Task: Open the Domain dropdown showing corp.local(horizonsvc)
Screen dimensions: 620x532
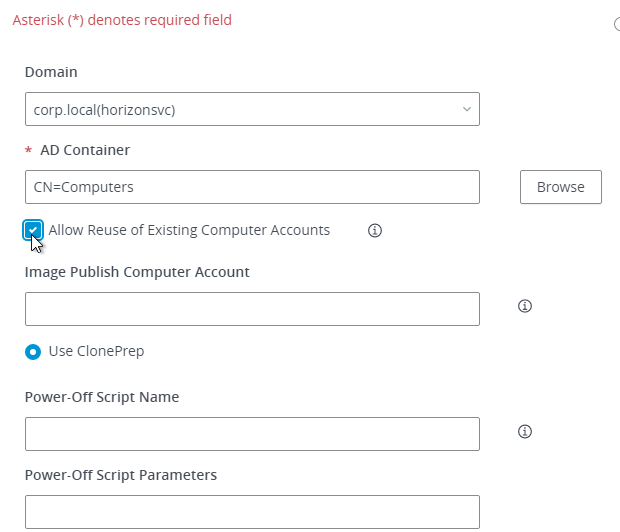Action: click(x=252, y=109)
